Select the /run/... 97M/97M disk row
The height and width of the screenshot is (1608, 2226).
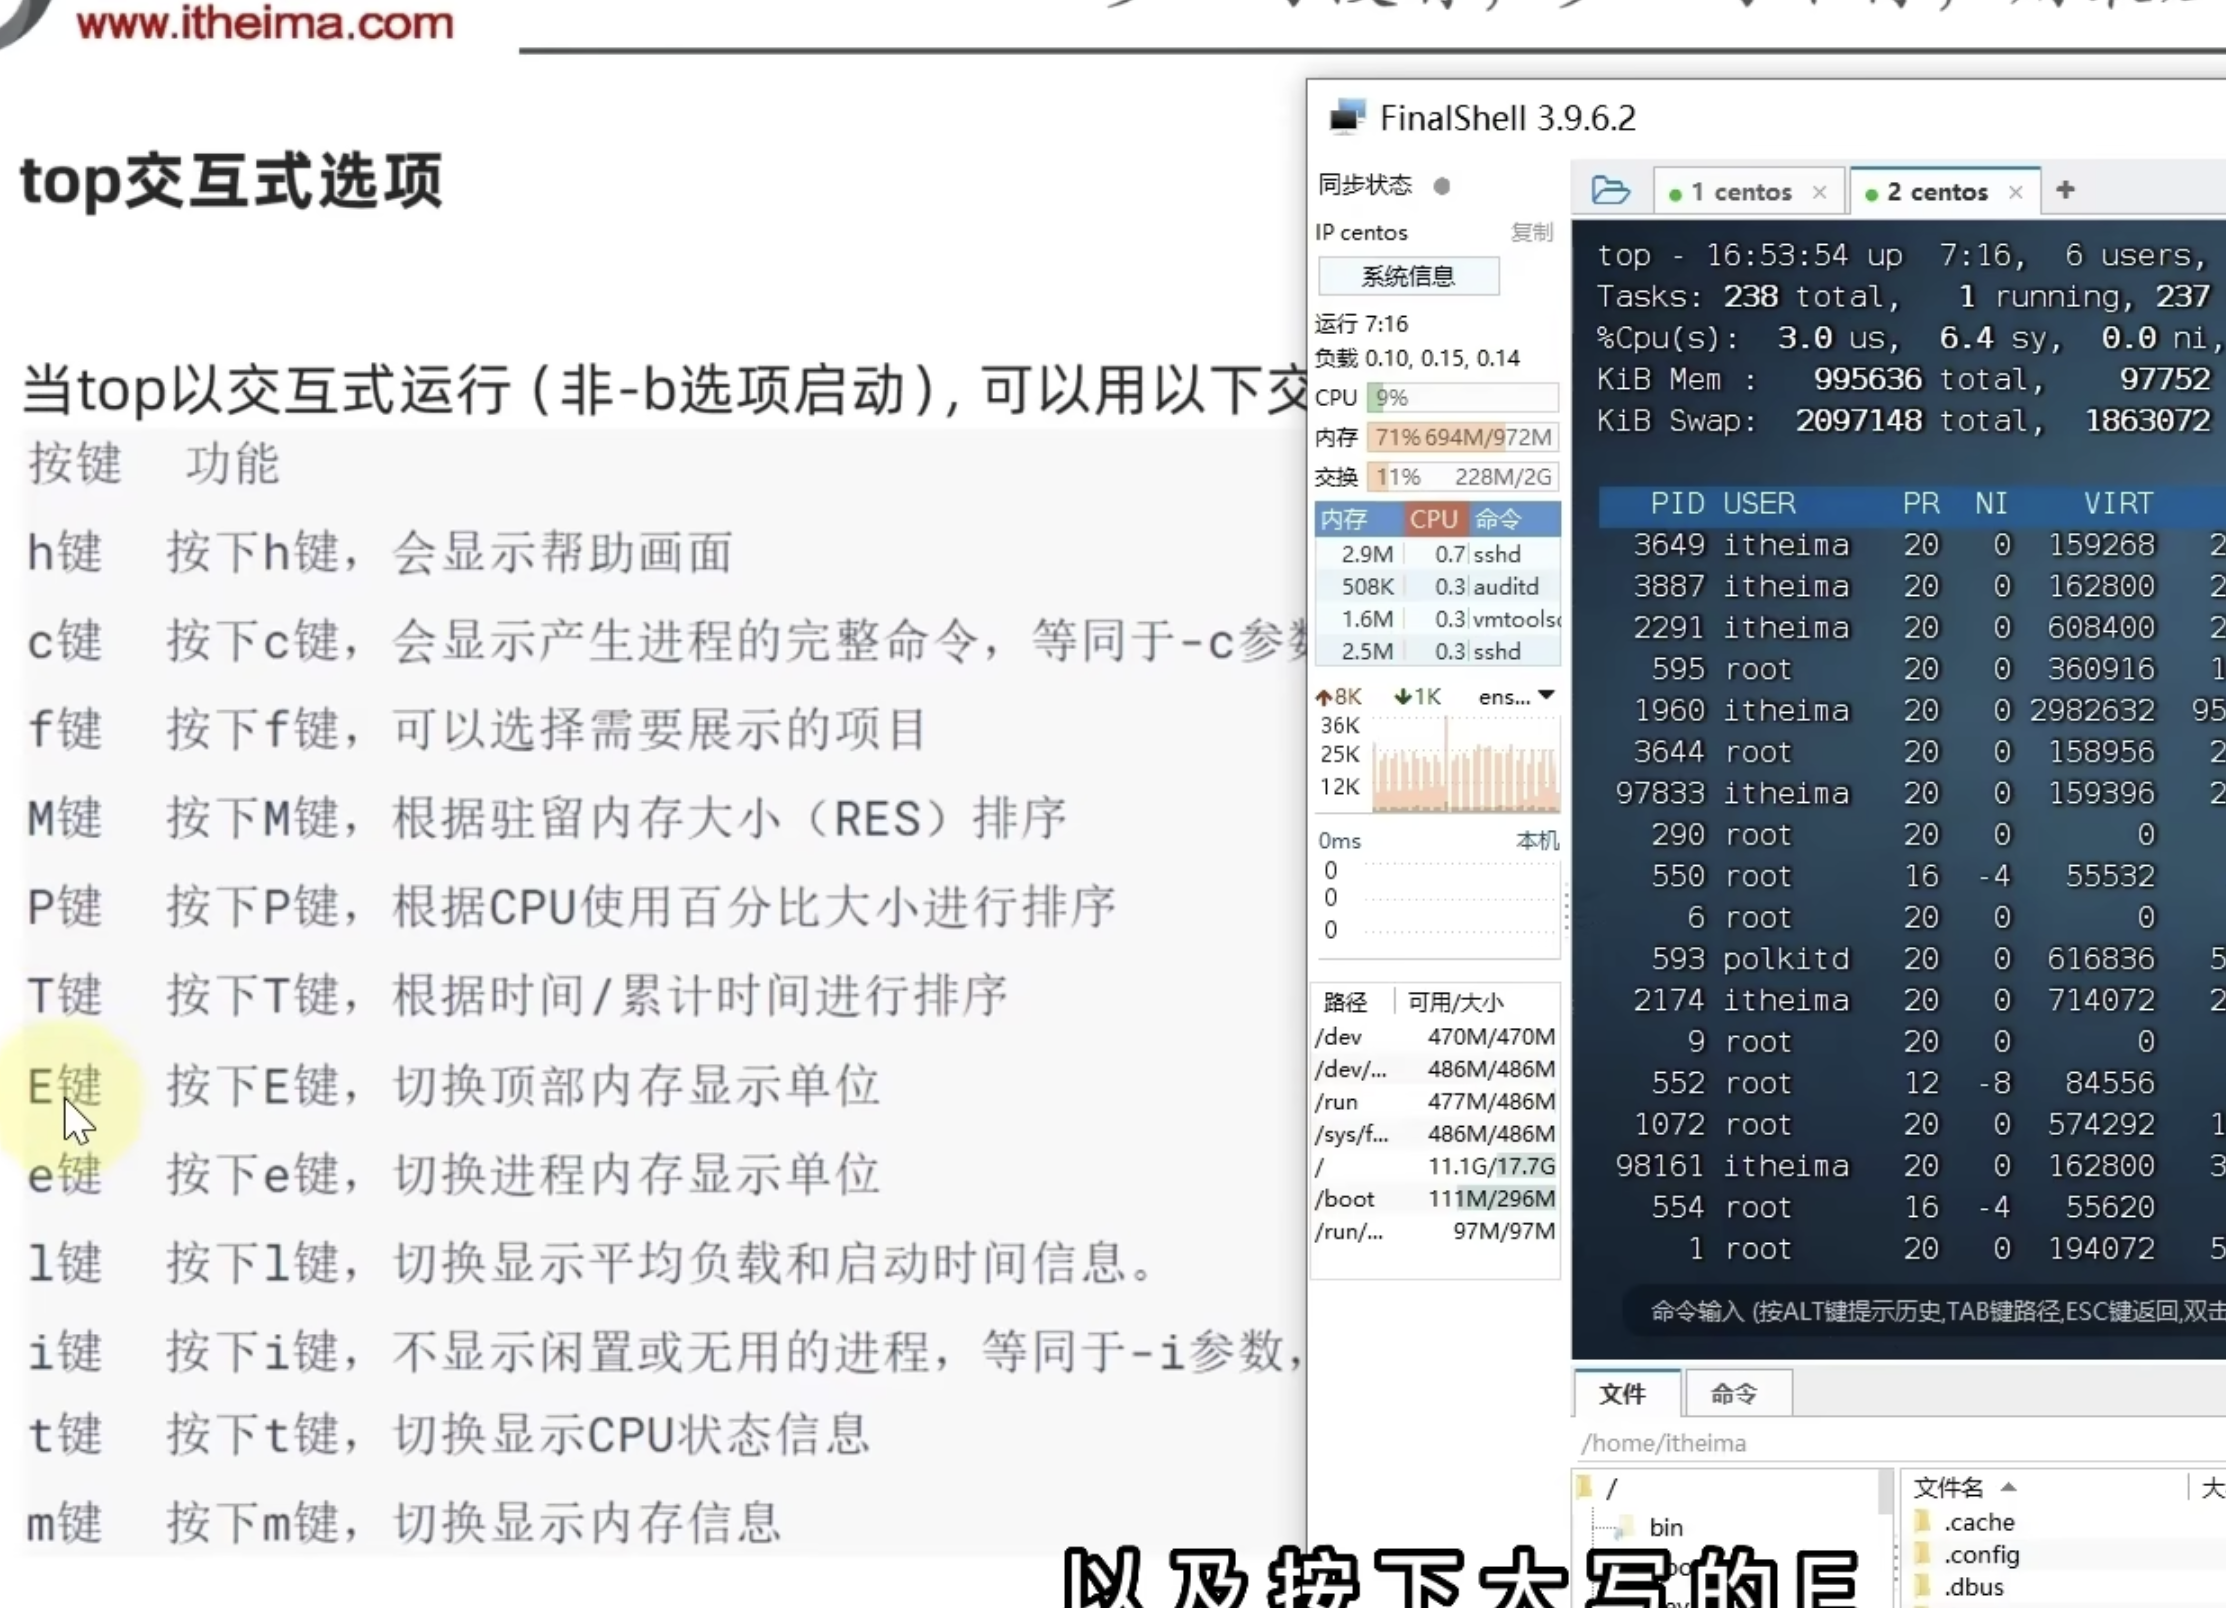click(1435, 1231)
